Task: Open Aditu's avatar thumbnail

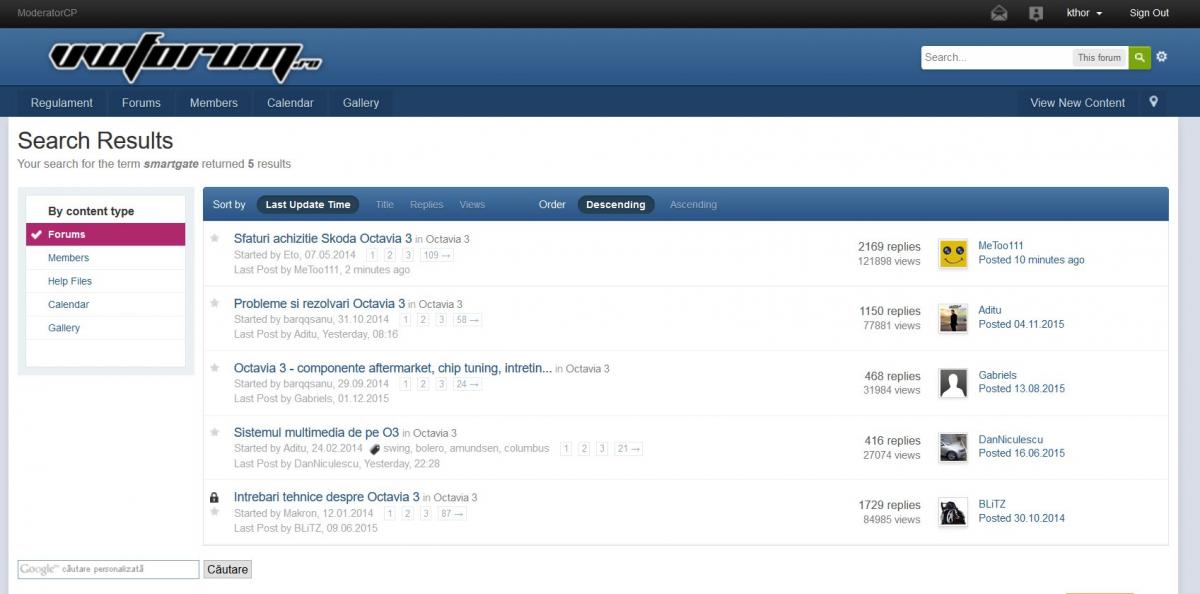Action: coord(953,318)
